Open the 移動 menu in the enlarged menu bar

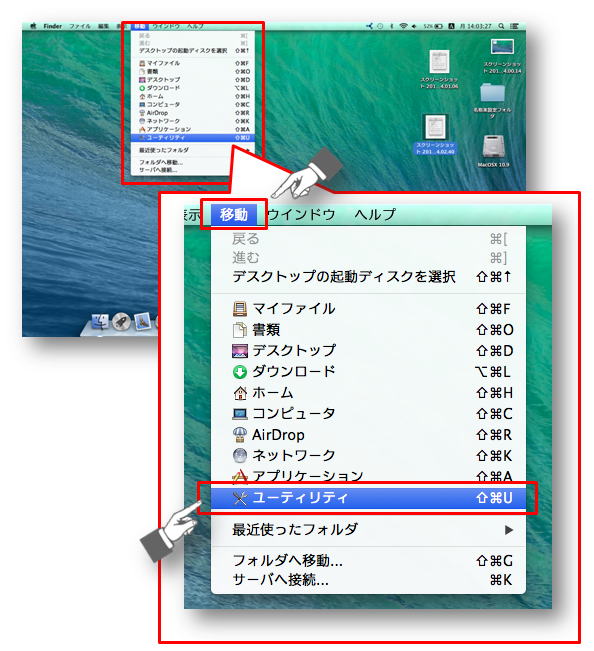point(234,215)
